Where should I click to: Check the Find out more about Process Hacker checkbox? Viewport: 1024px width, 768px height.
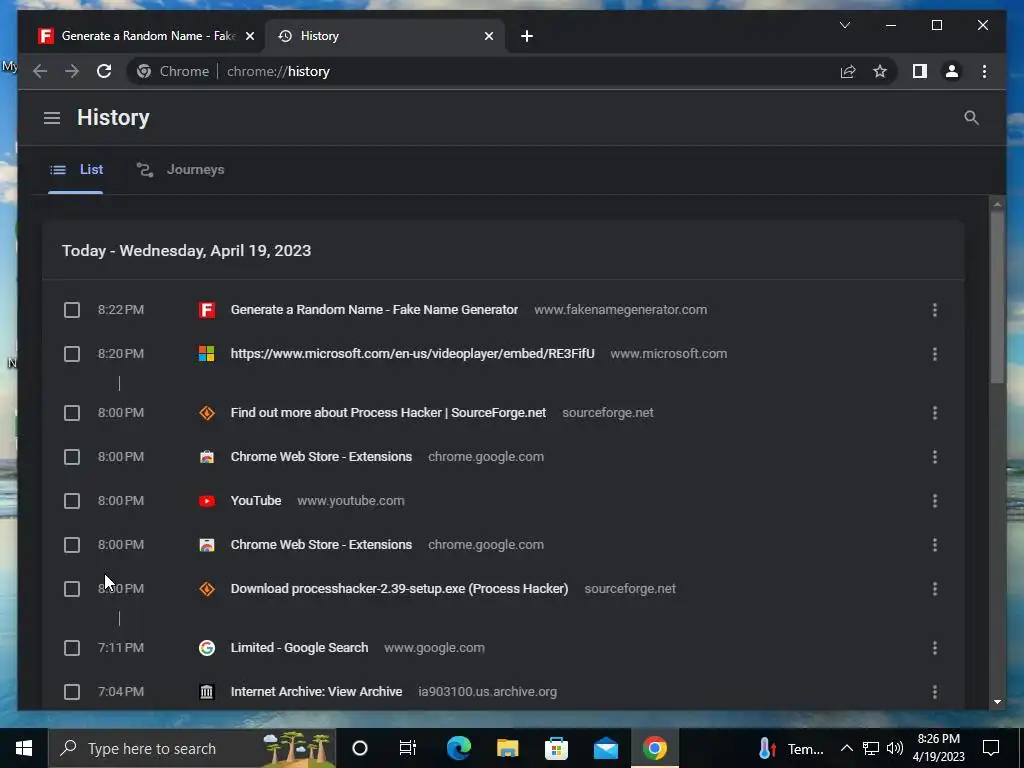coord(72,413)
